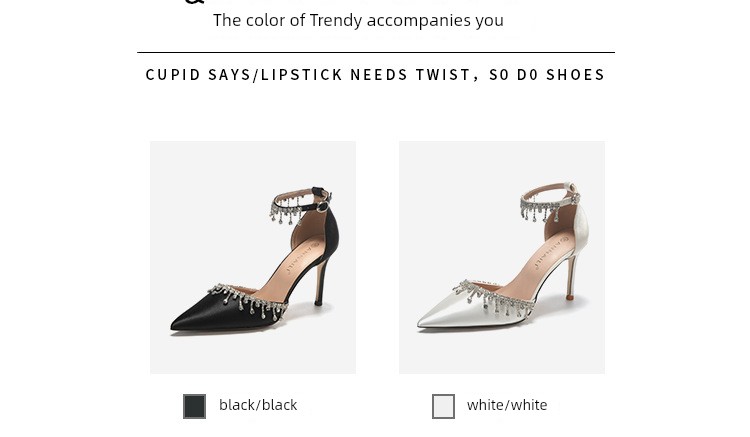The width and height of the screenshot is (750, 437).
Task: Click the white/white color label
Action: pyautogui.click(x=507, y=405)
